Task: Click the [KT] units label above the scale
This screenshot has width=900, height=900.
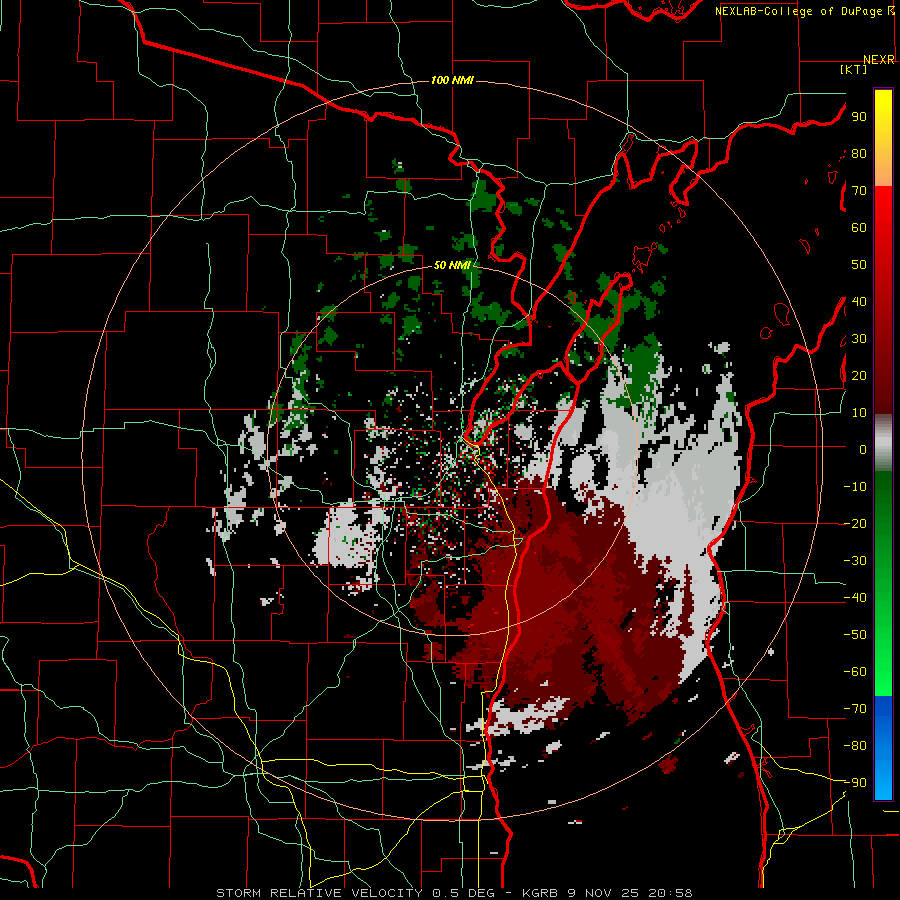Action: click(x=853, y=69)
